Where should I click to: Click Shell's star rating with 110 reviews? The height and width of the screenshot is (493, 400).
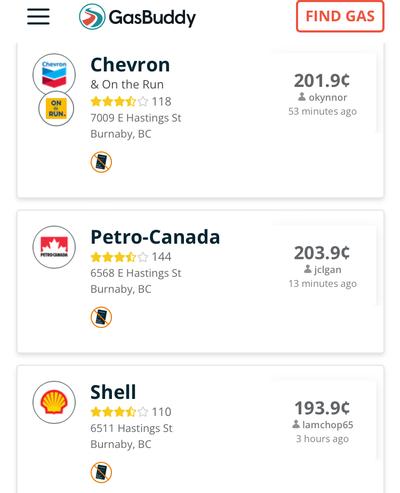click(131, 412)
